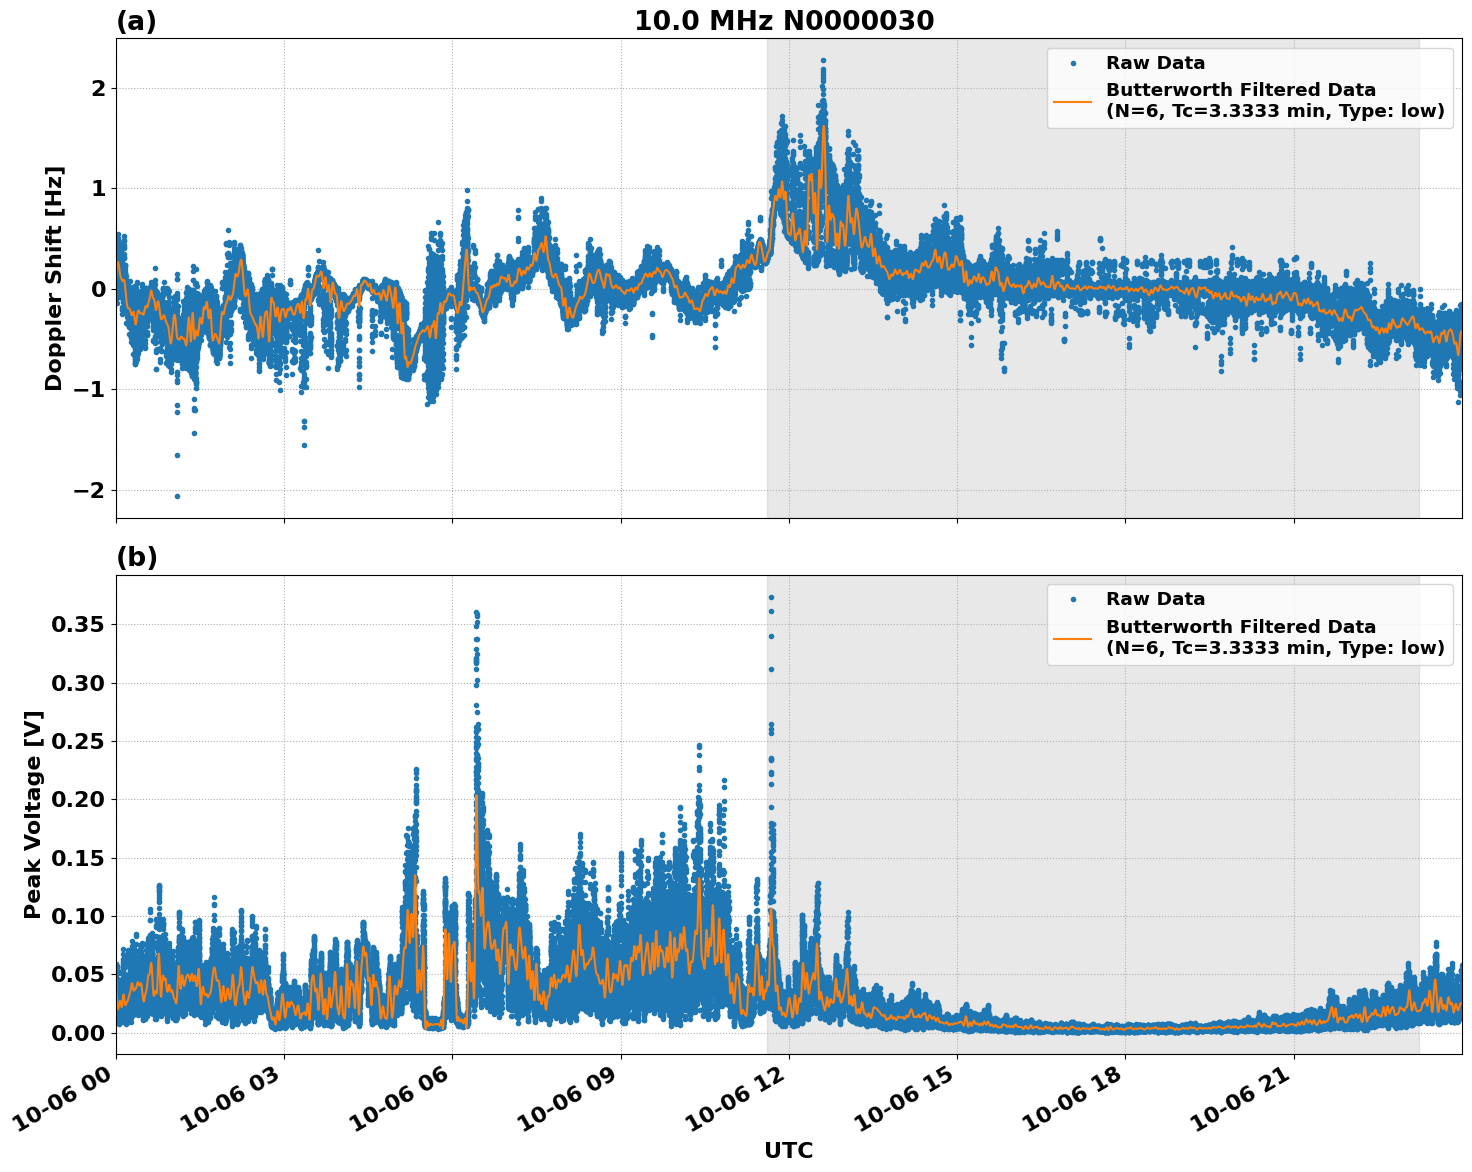Click the panel (b) label
Screen dimensions: 1472x1172
point(137,556)
